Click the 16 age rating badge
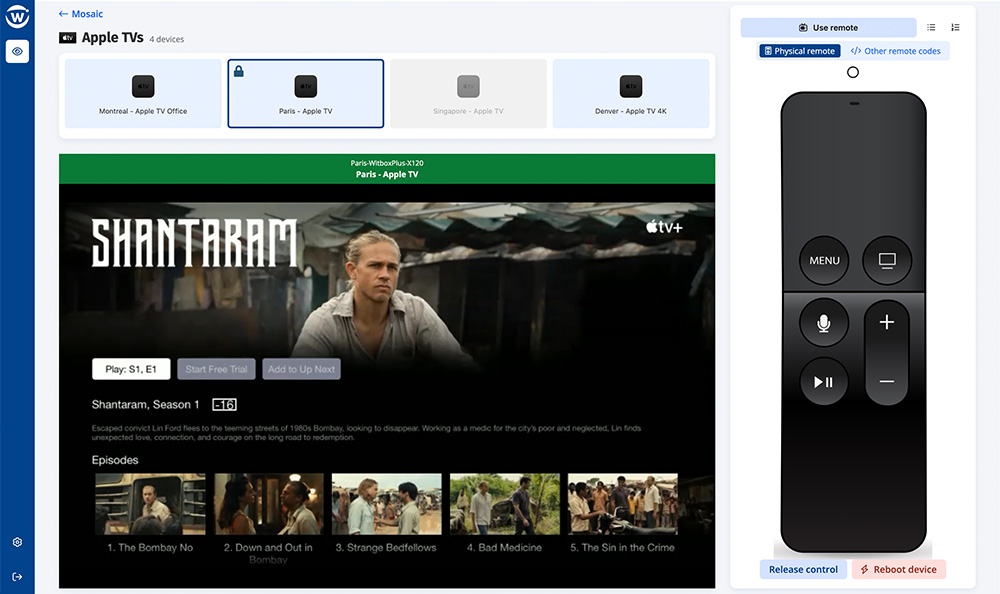 tap(224, 405)
